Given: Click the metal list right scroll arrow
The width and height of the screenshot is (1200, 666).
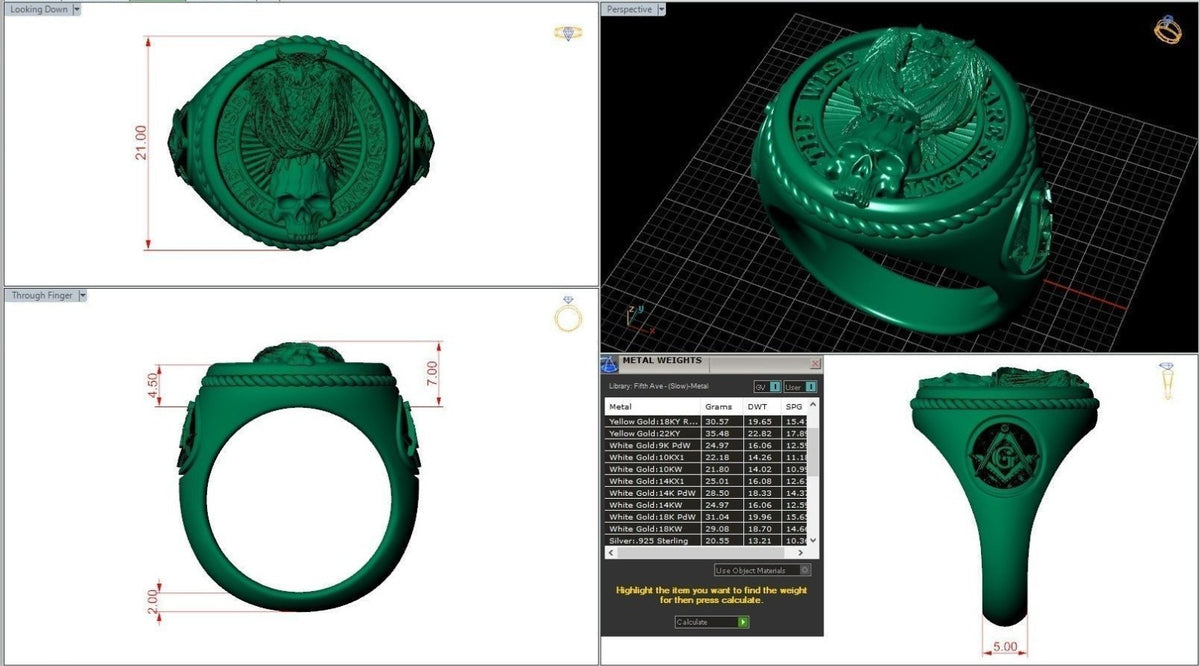Looking at the screenshot, I should pyautogui.click(x=801, y=552).
